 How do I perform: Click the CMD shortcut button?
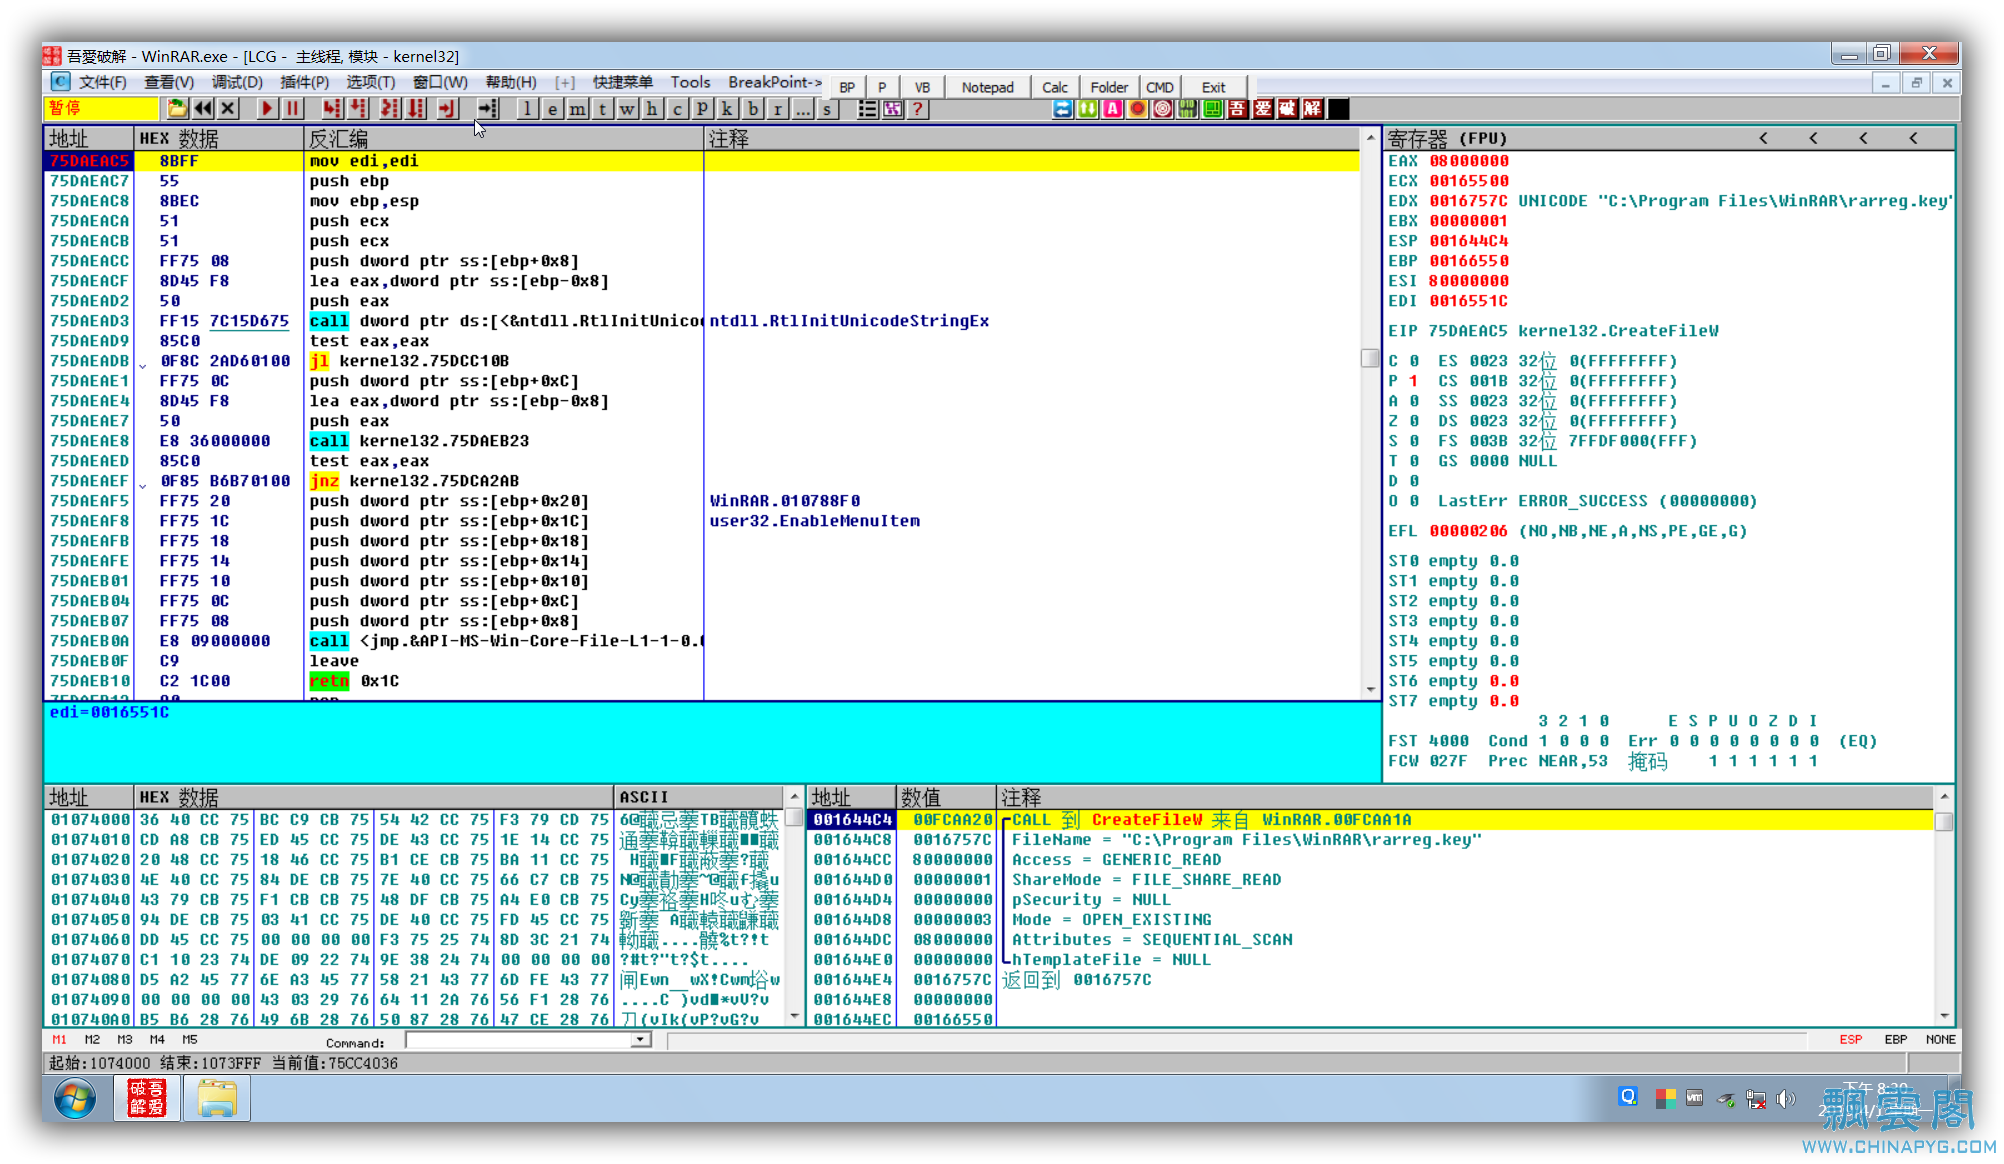[1160, 87]
